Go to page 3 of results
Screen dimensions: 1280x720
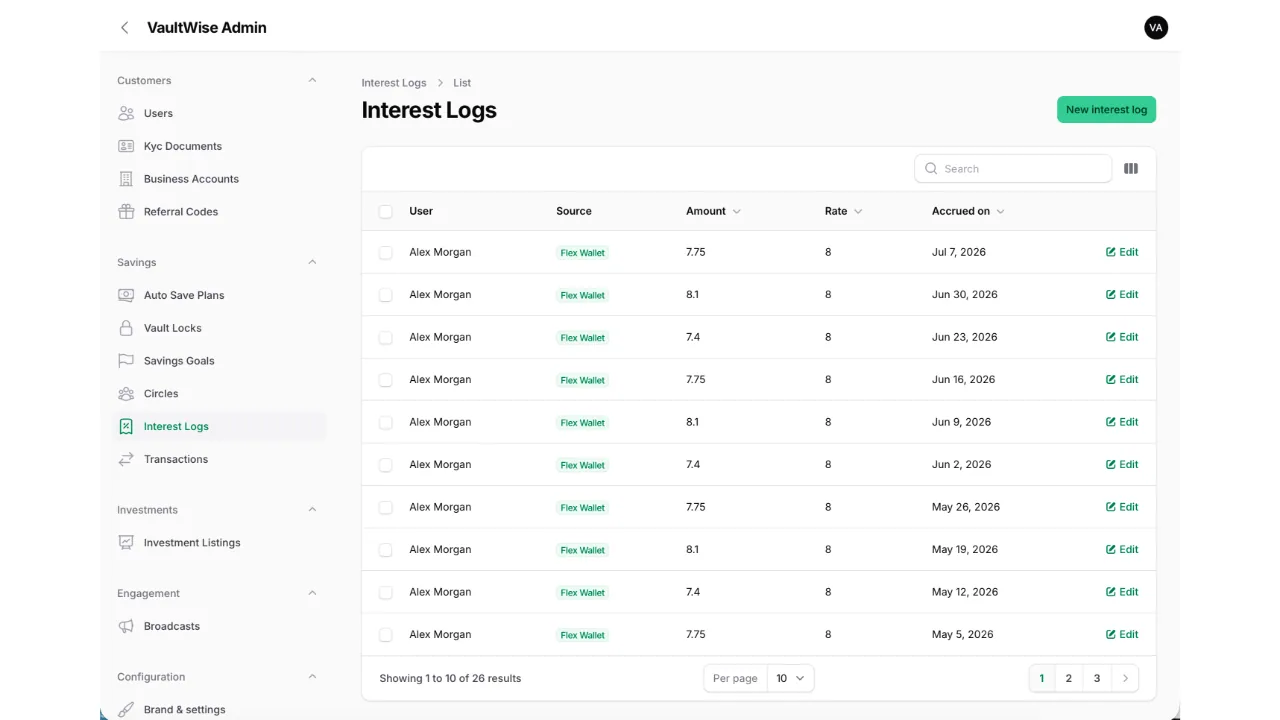point(1097,678)
